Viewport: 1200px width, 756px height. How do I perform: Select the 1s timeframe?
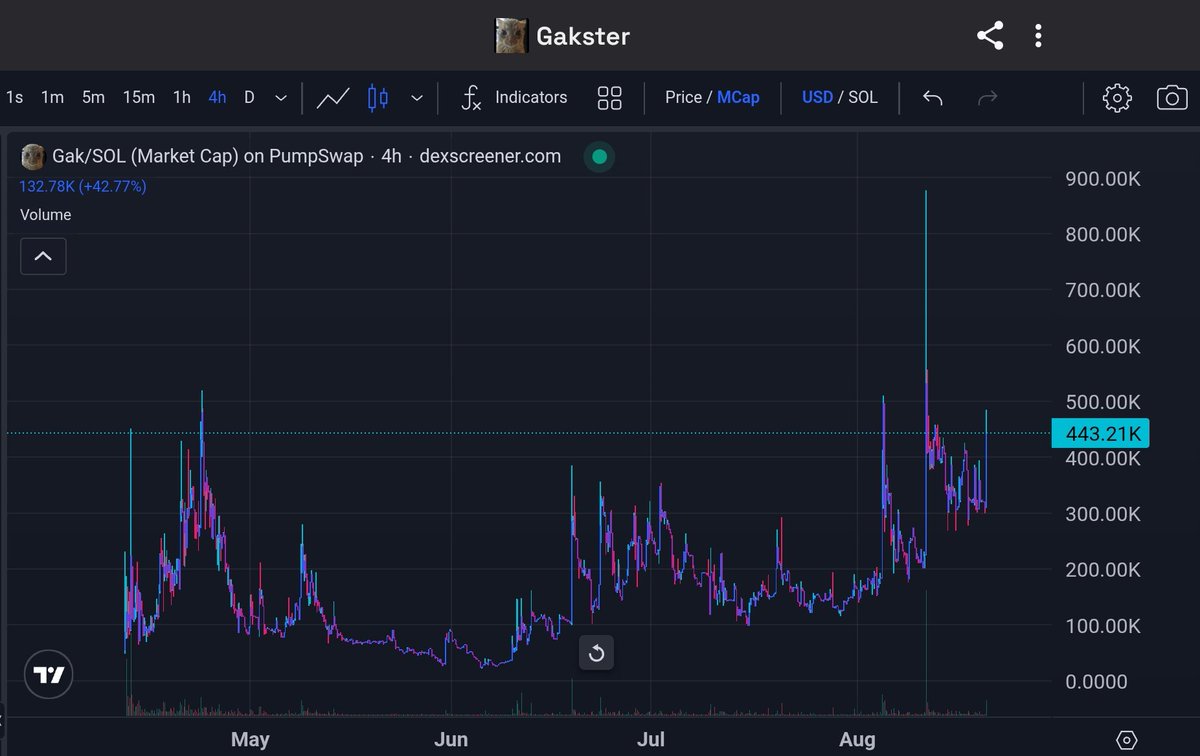pyautogui.click(x=15, y=97)
